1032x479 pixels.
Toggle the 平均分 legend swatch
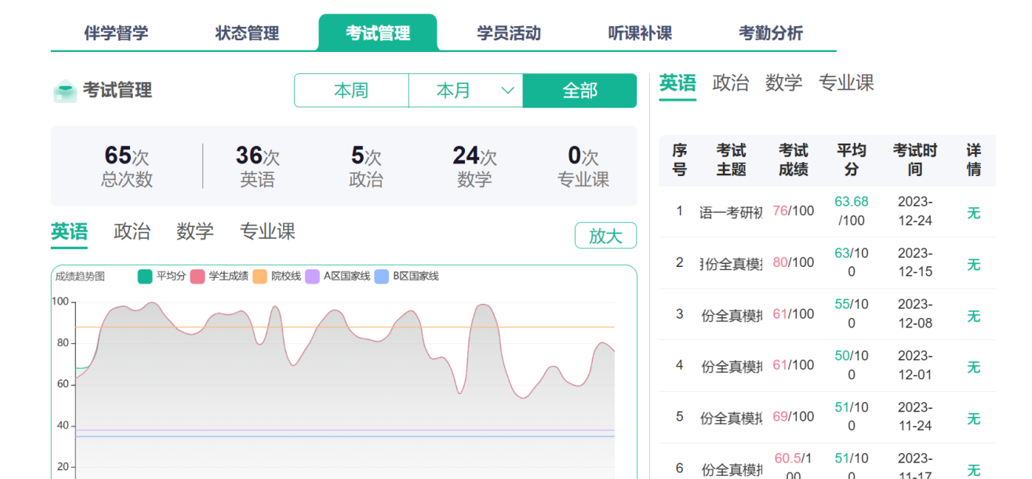coord(145,276)
